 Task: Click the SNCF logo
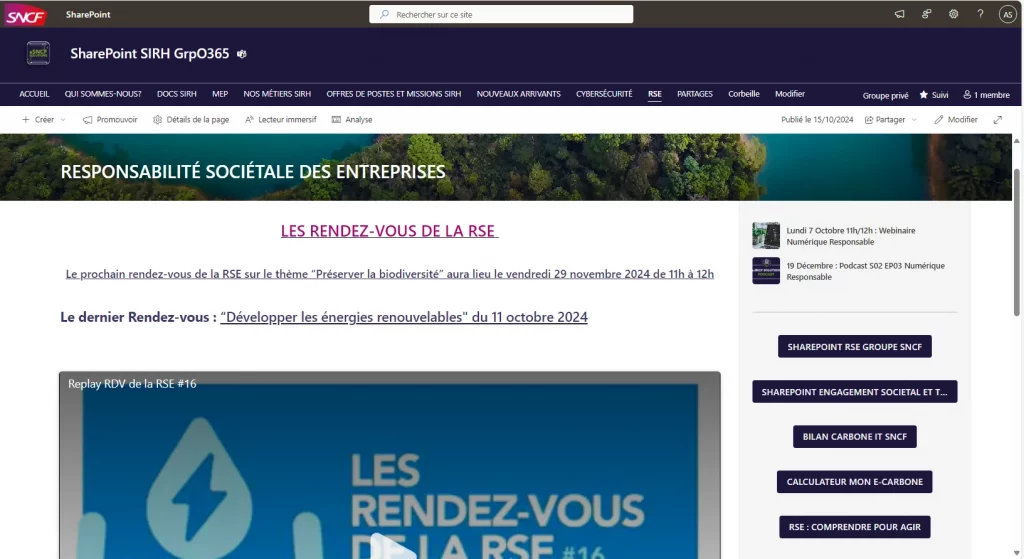point(25,14)
